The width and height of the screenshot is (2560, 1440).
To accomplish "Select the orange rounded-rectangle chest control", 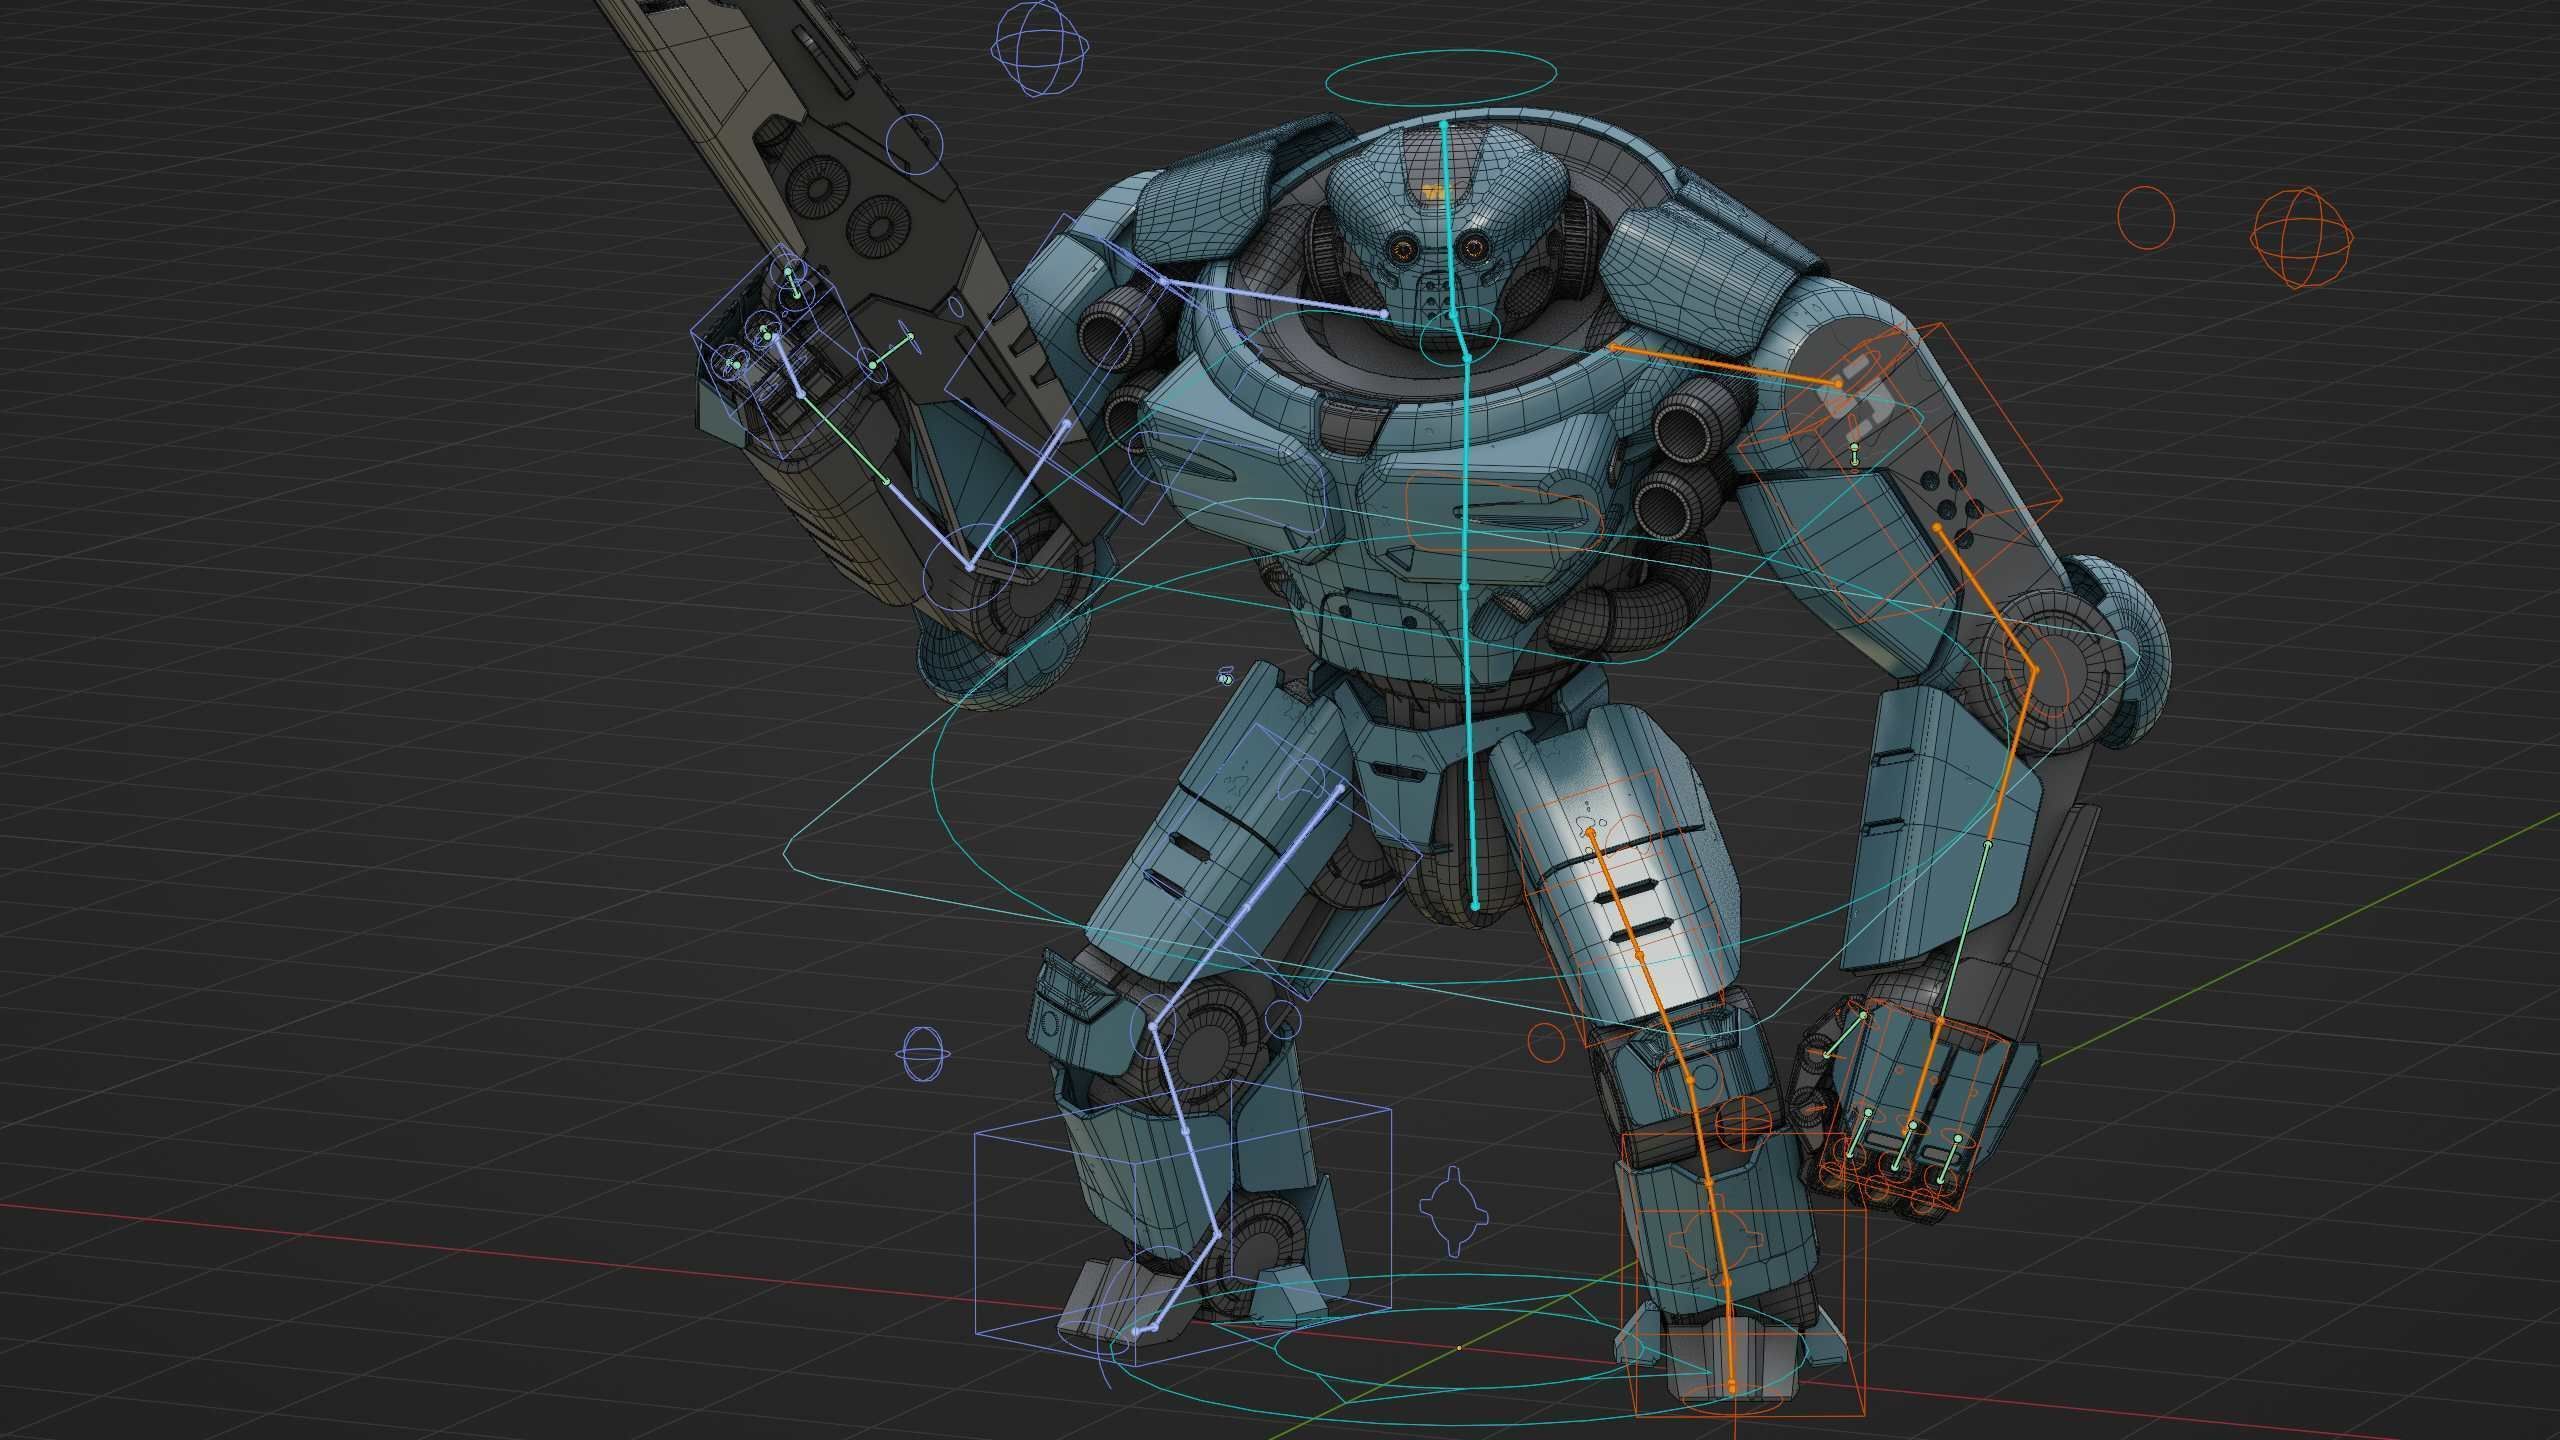I will [x=1505, y=512].
